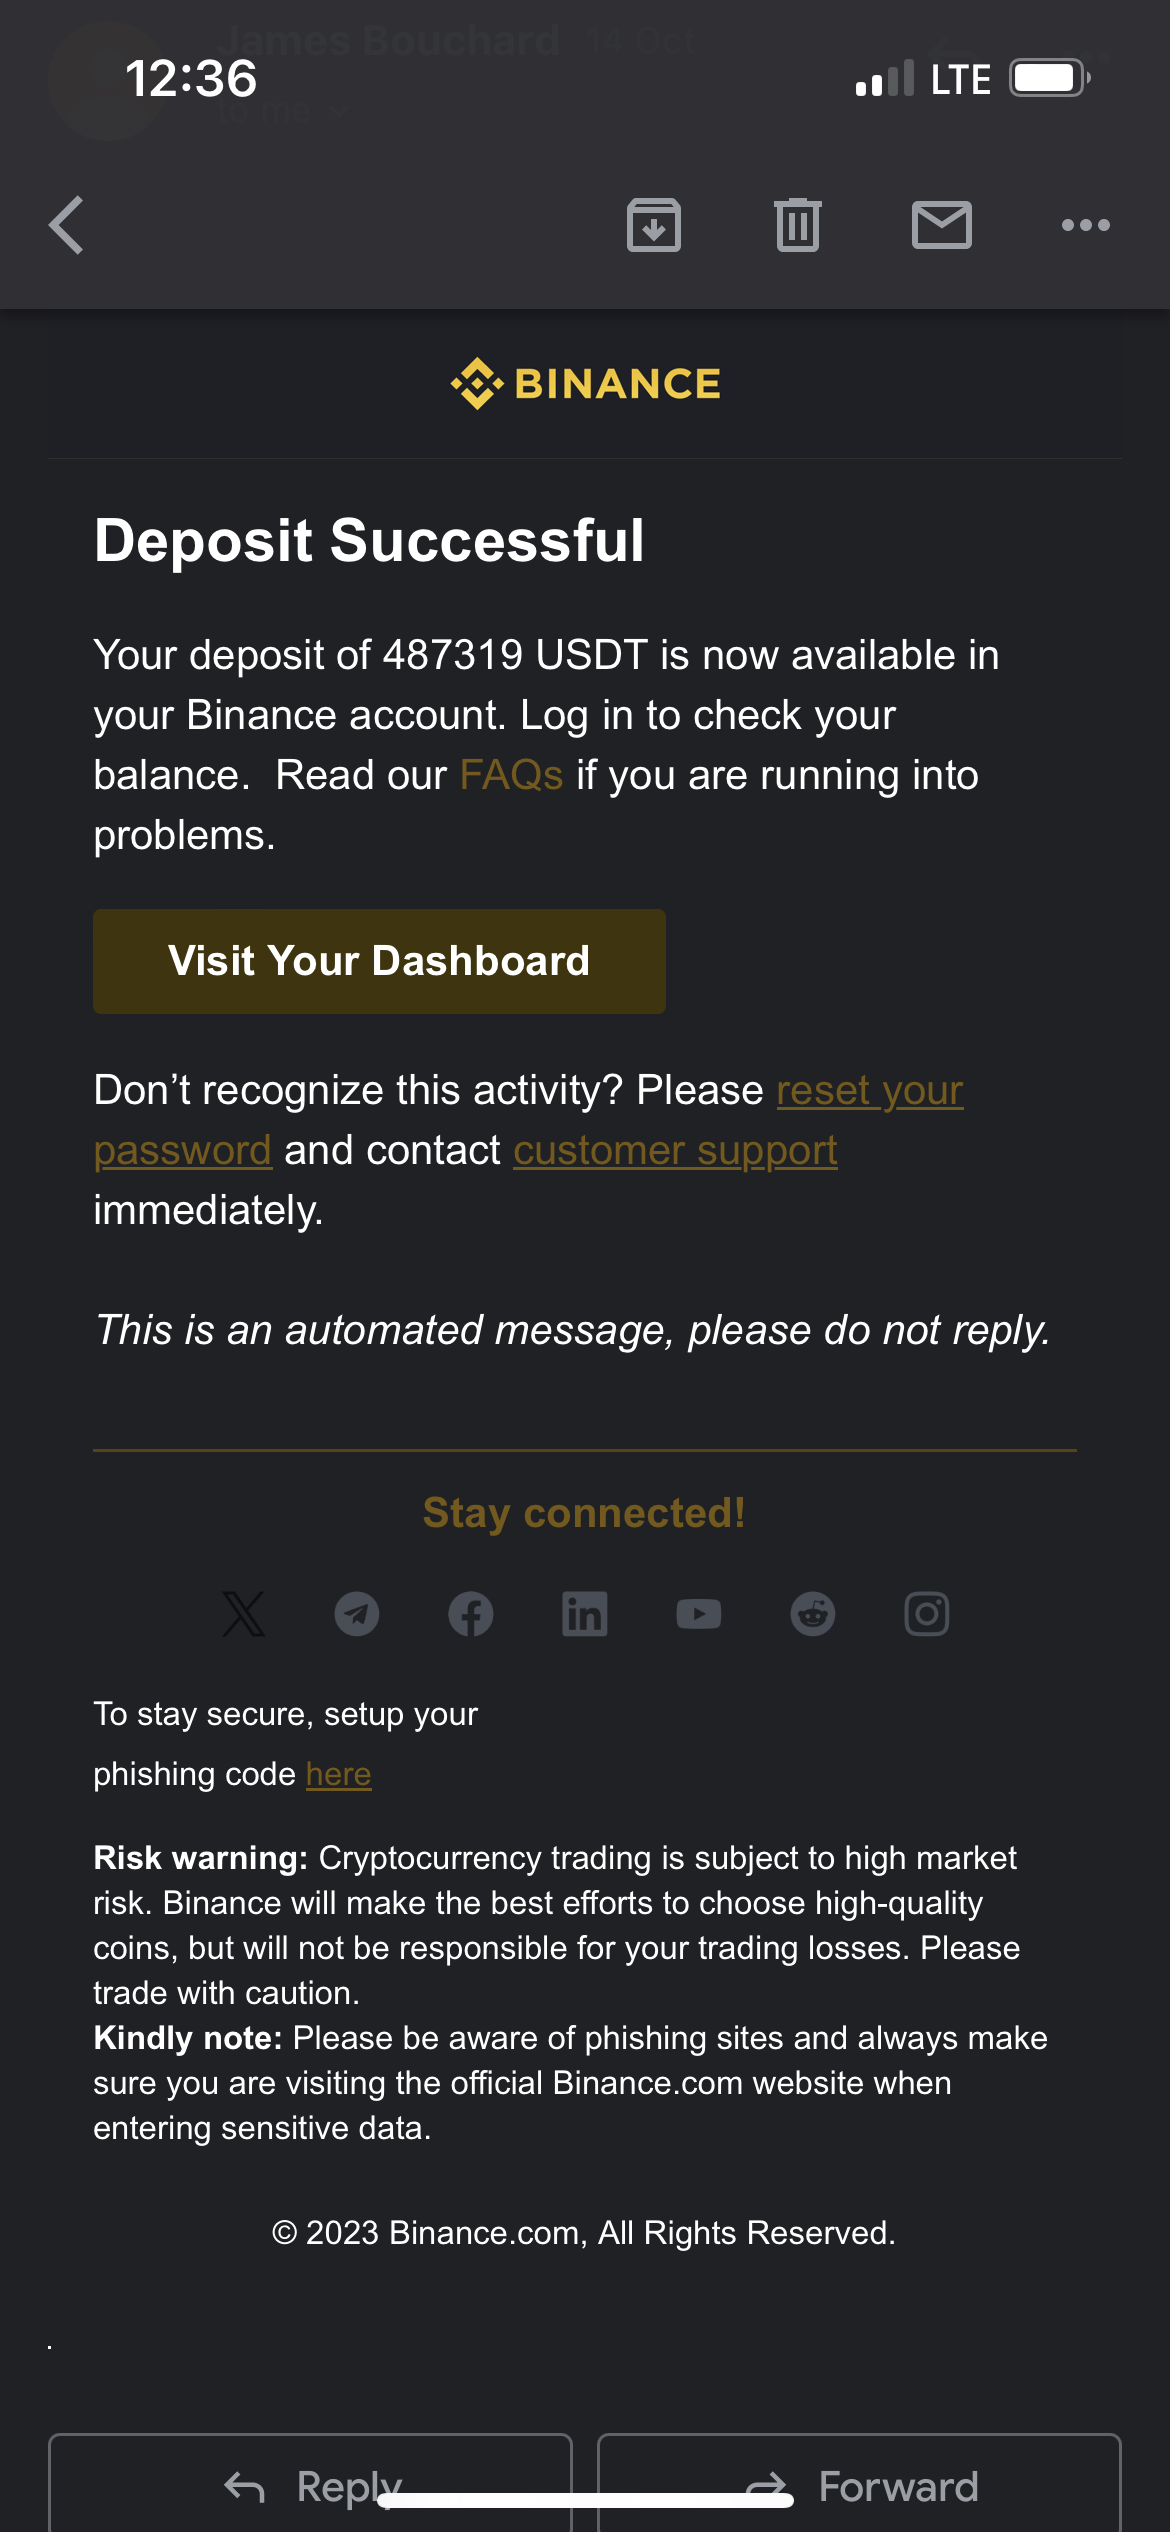1170x2532 pixels.
Task: Delete email with trash icon
Action: click(x=798, y=225)
